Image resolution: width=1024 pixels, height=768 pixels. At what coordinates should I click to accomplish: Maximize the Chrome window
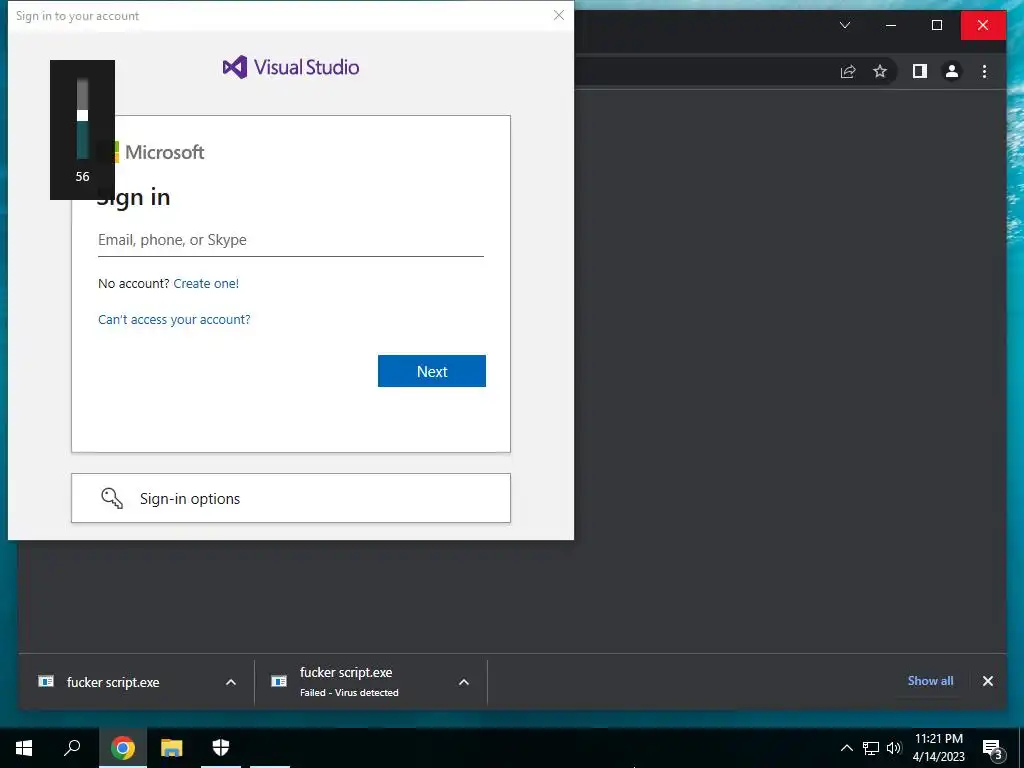pyautogui.click(x=936, y=25)
